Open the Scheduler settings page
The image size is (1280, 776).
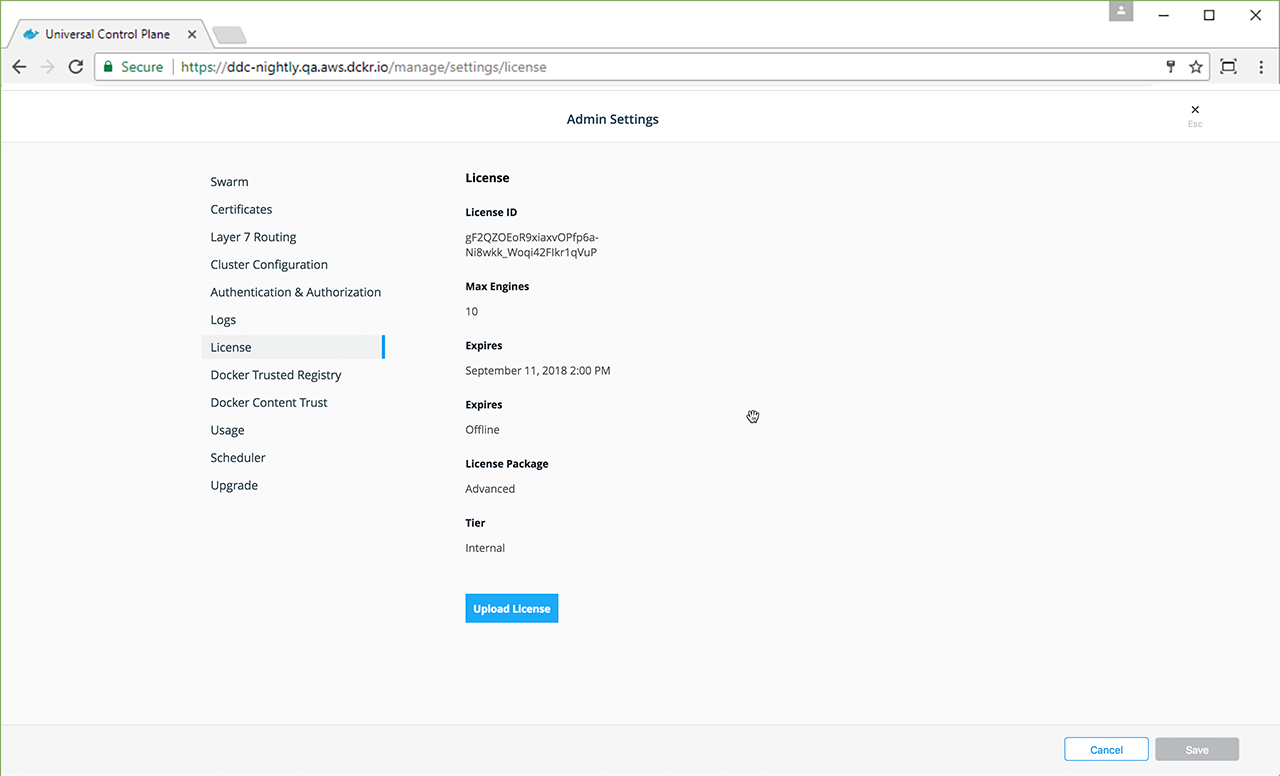(238, 458)
